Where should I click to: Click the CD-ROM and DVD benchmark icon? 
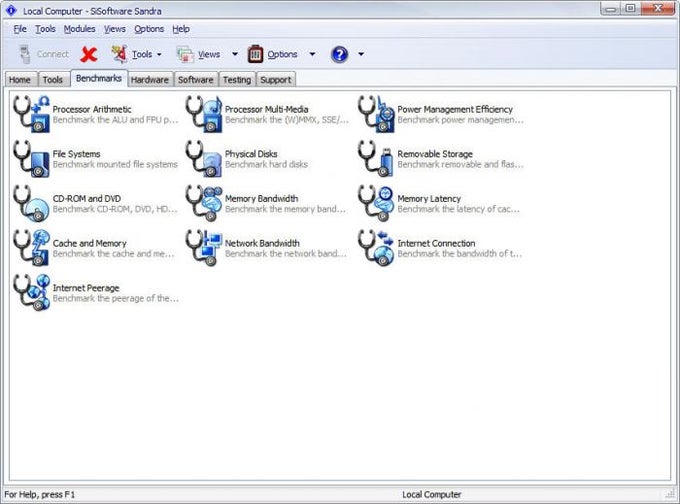(31, 203)
